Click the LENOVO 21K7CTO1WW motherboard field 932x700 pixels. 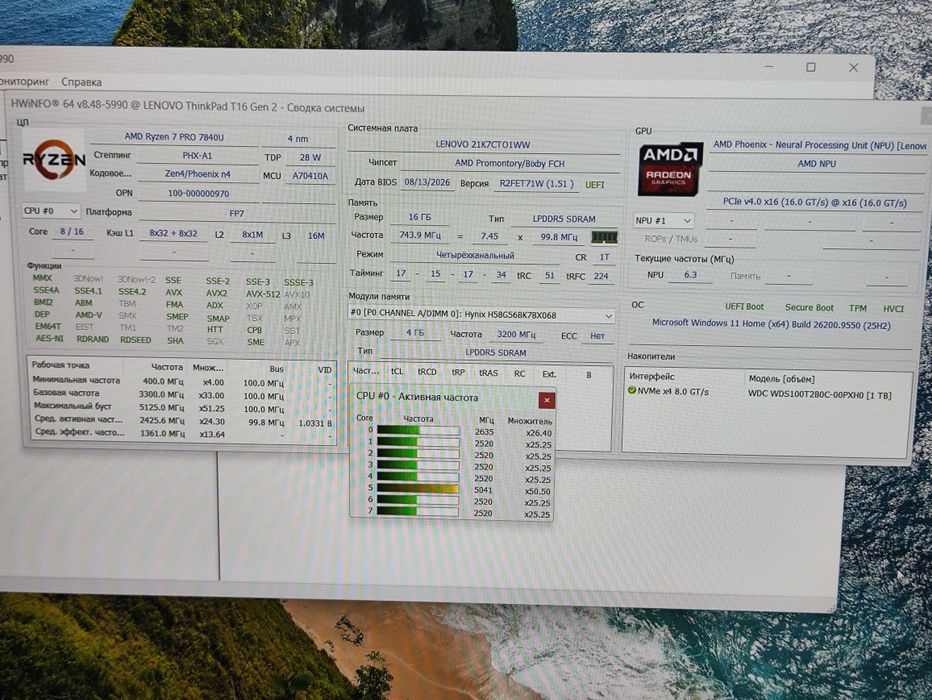(x=483, y=144)
